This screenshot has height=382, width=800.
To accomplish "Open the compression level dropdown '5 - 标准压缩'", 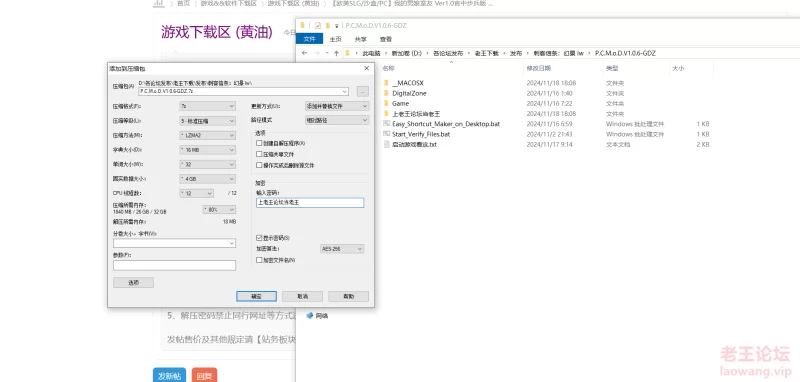I will click(208, 121).
